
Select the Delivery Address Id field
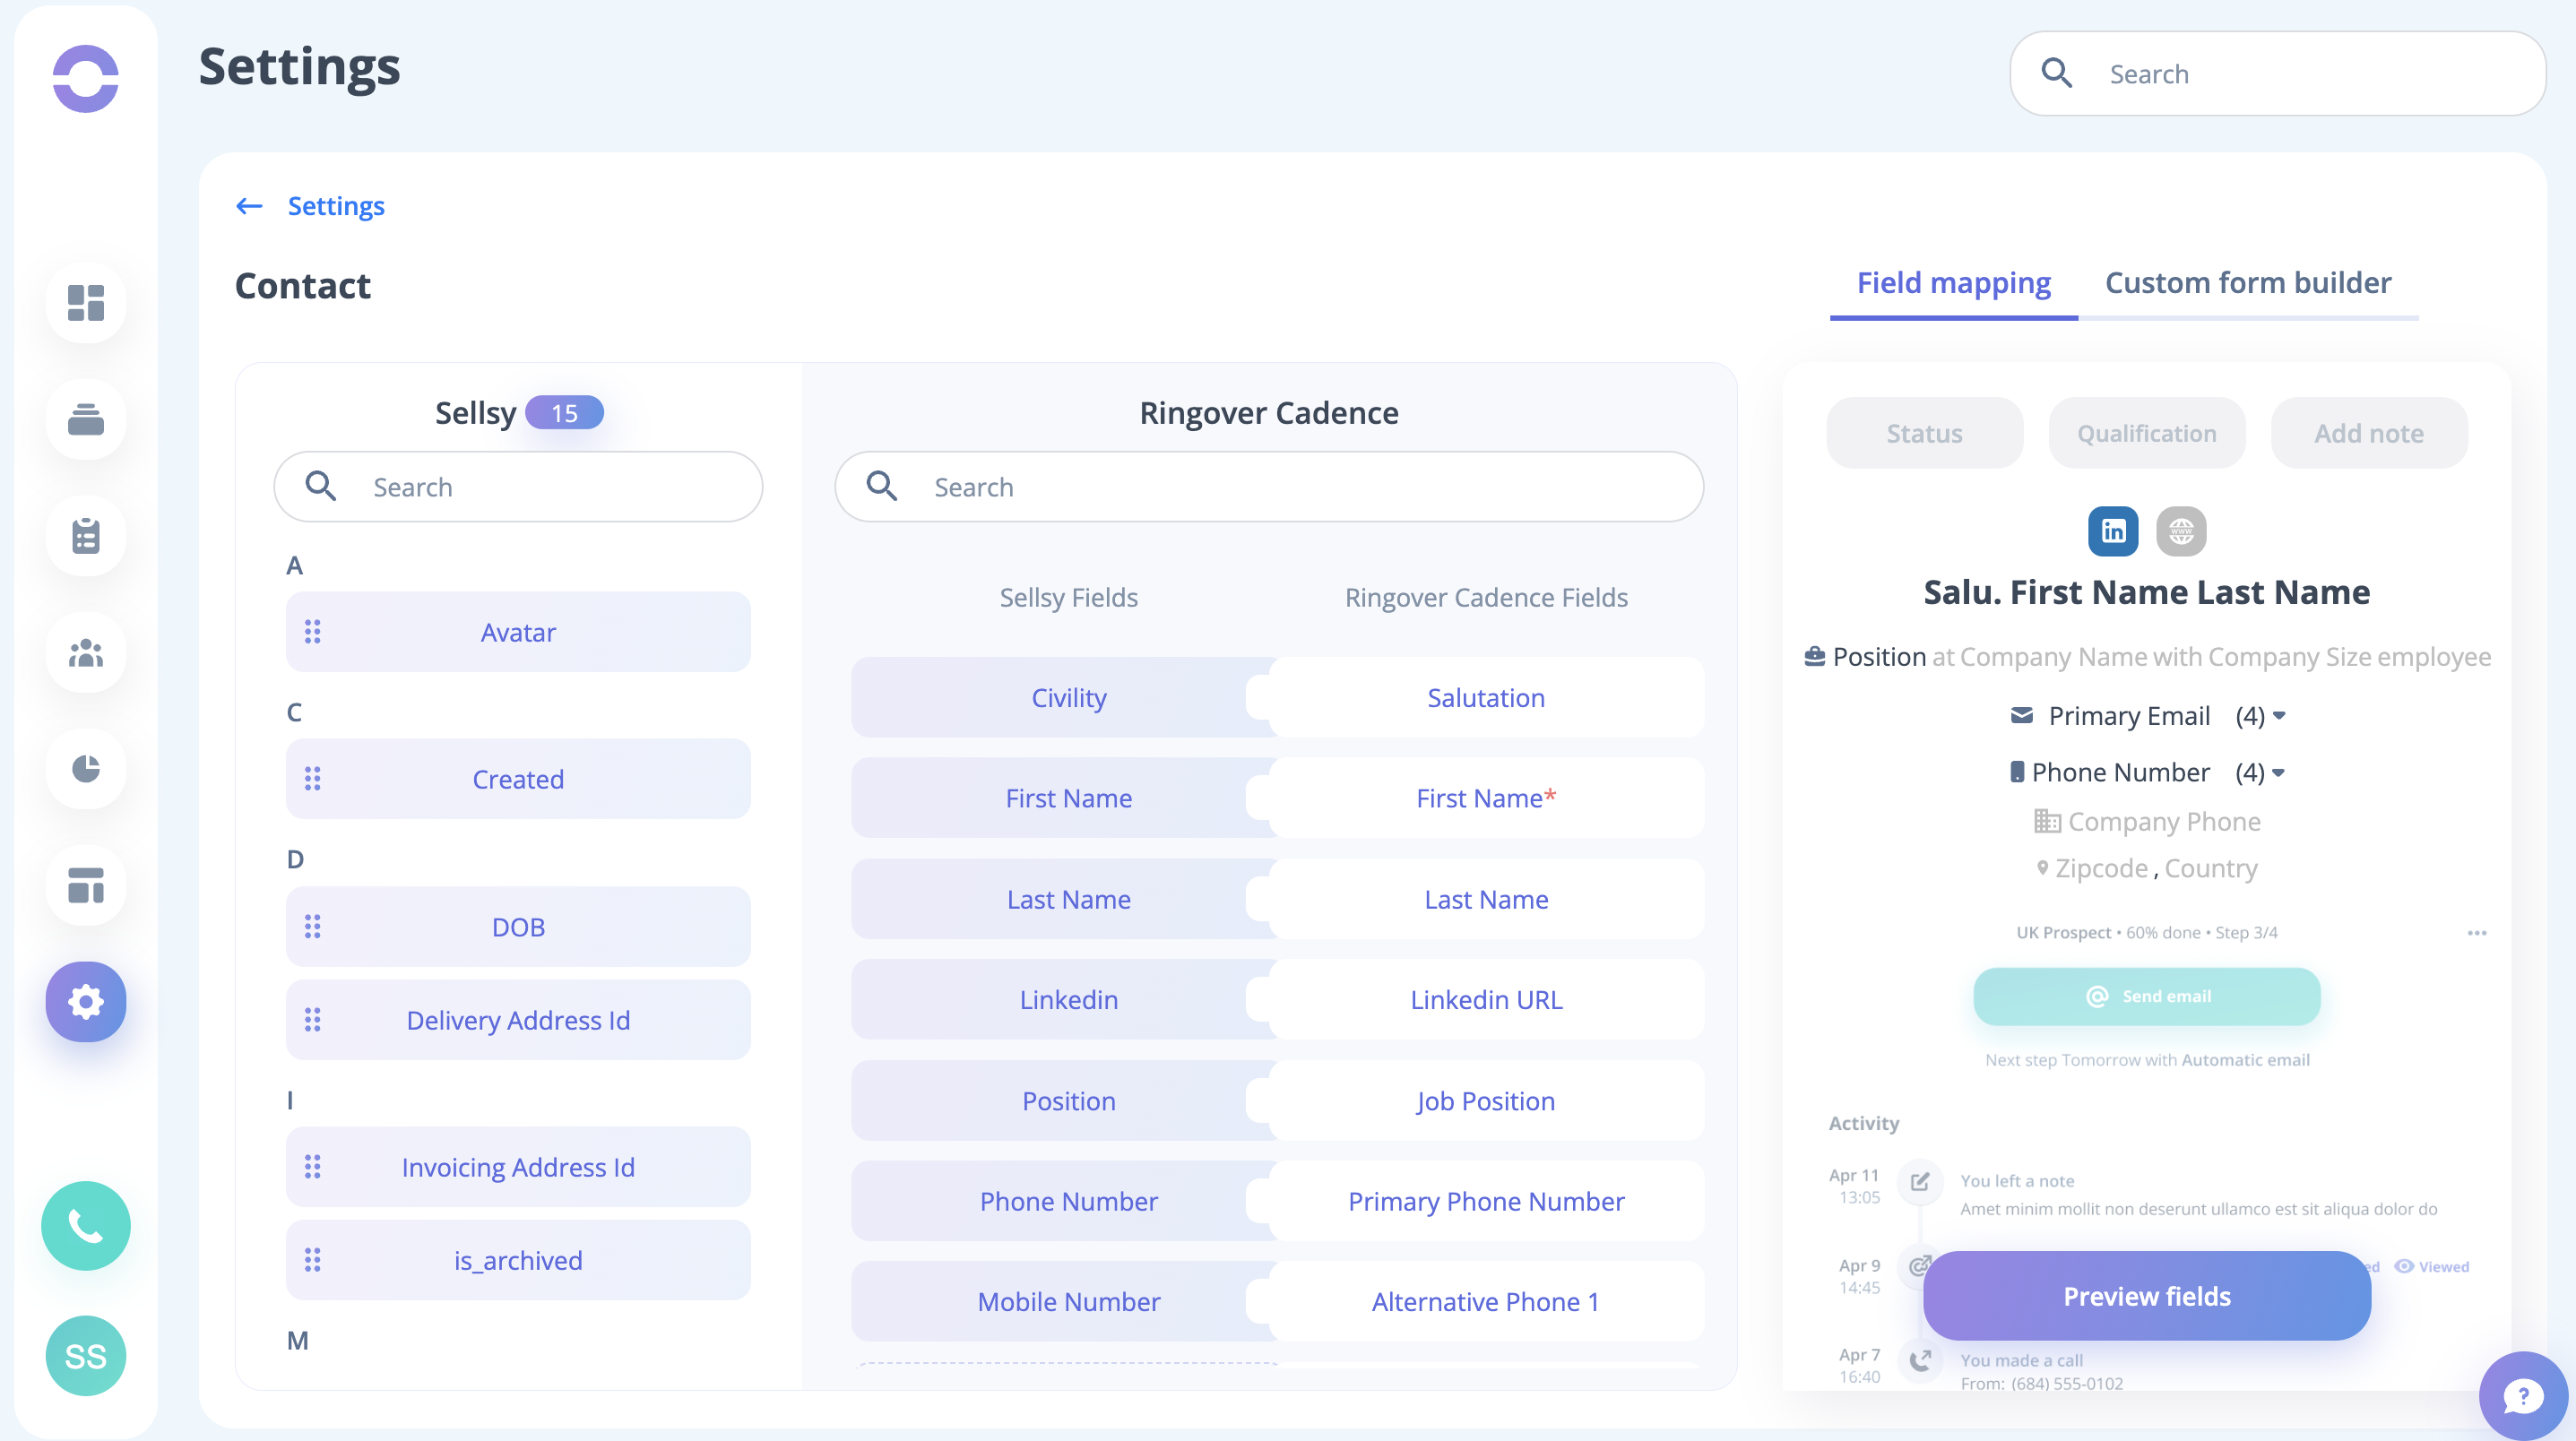coord(518,1020)
